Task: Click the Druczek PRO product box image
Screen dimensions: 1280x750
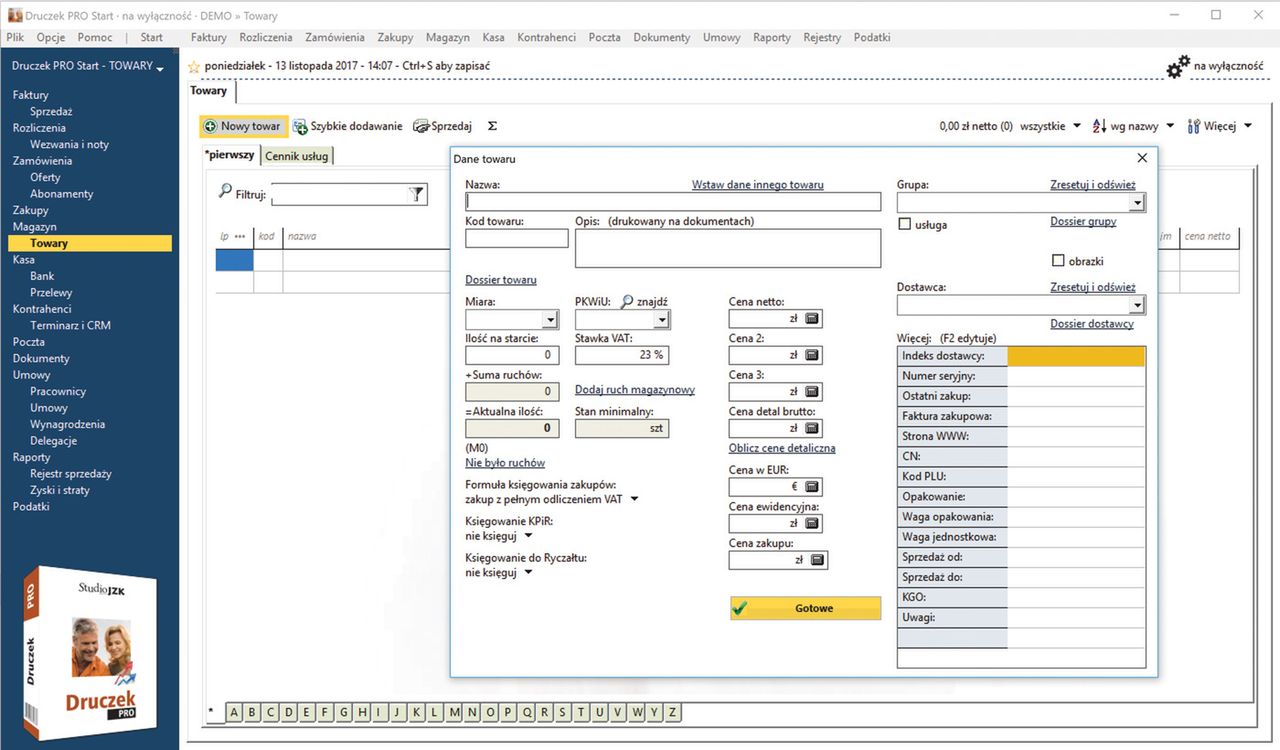Action: (89, 652)
